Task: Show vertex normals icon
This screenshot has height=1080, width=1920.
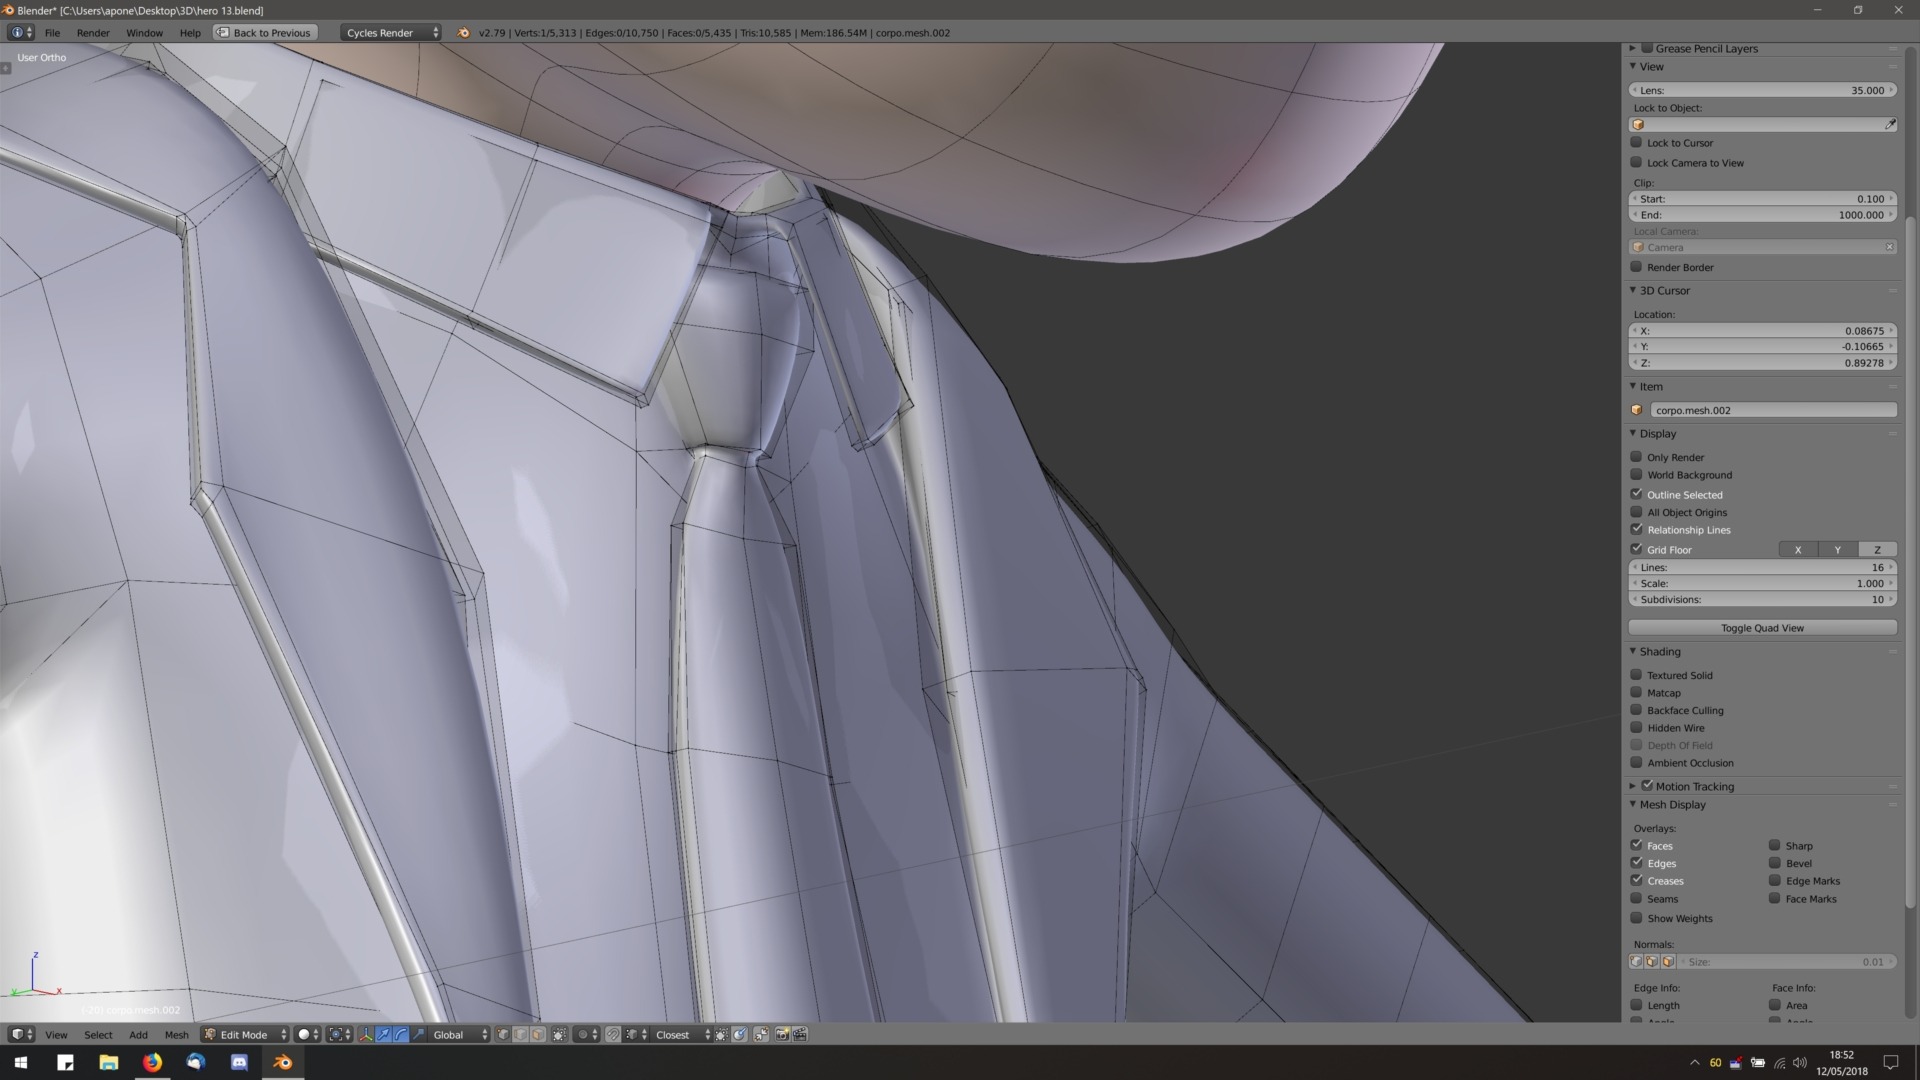Action: coord(1636,961)
